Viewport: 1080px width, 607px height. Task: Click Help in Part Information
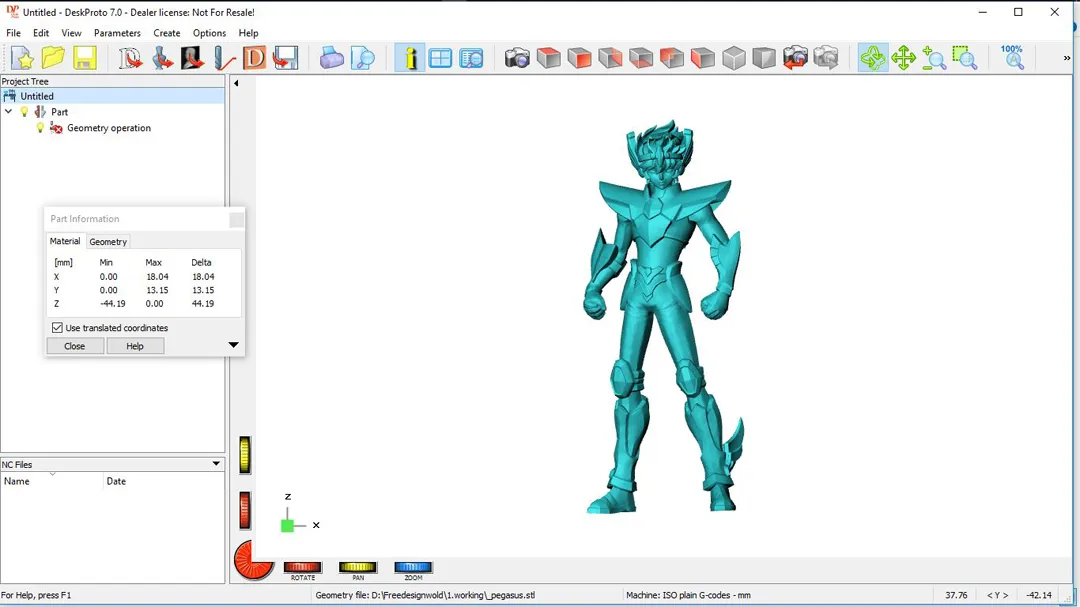point(135,346)
